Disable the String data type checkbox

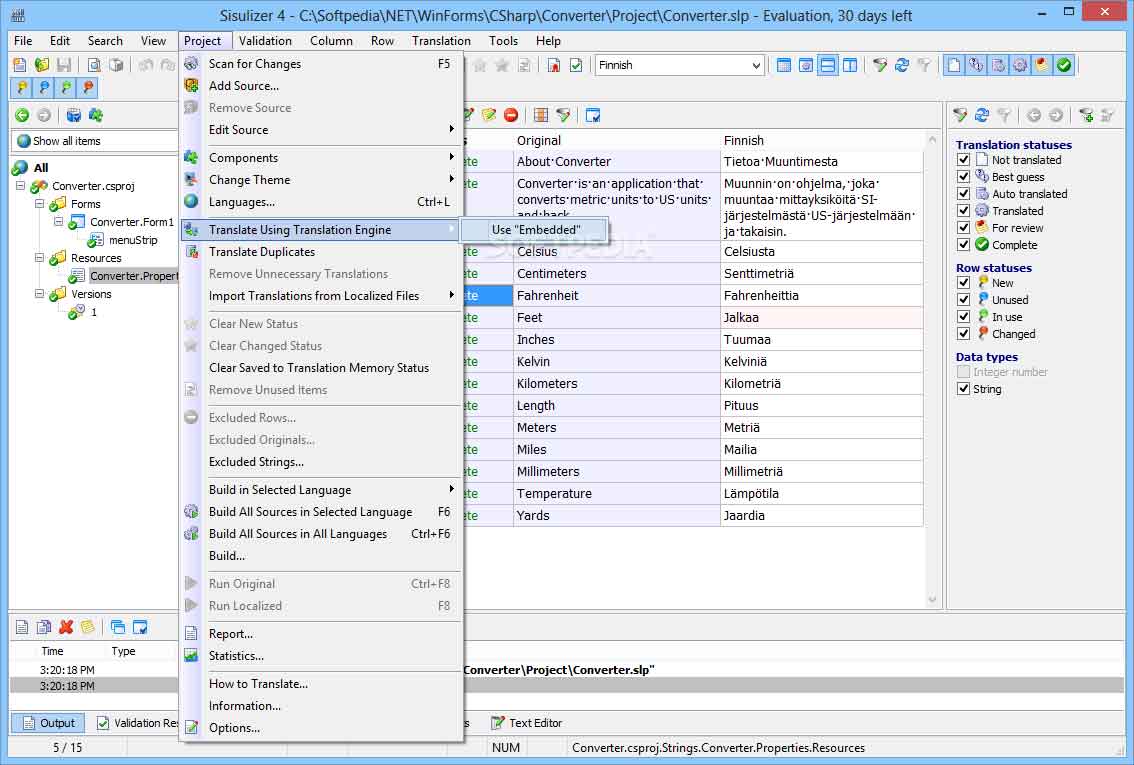964,389
